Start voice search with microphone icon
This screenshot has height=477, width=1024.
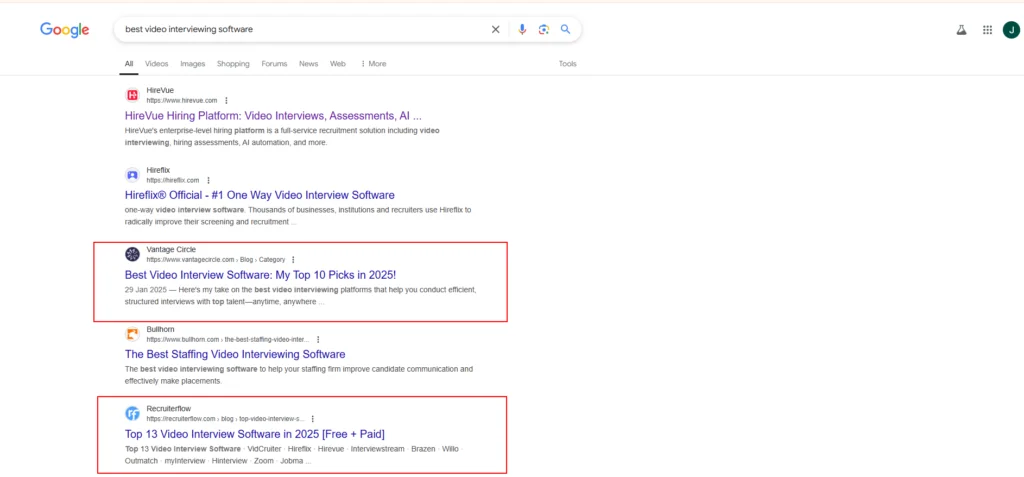[522, 30]
